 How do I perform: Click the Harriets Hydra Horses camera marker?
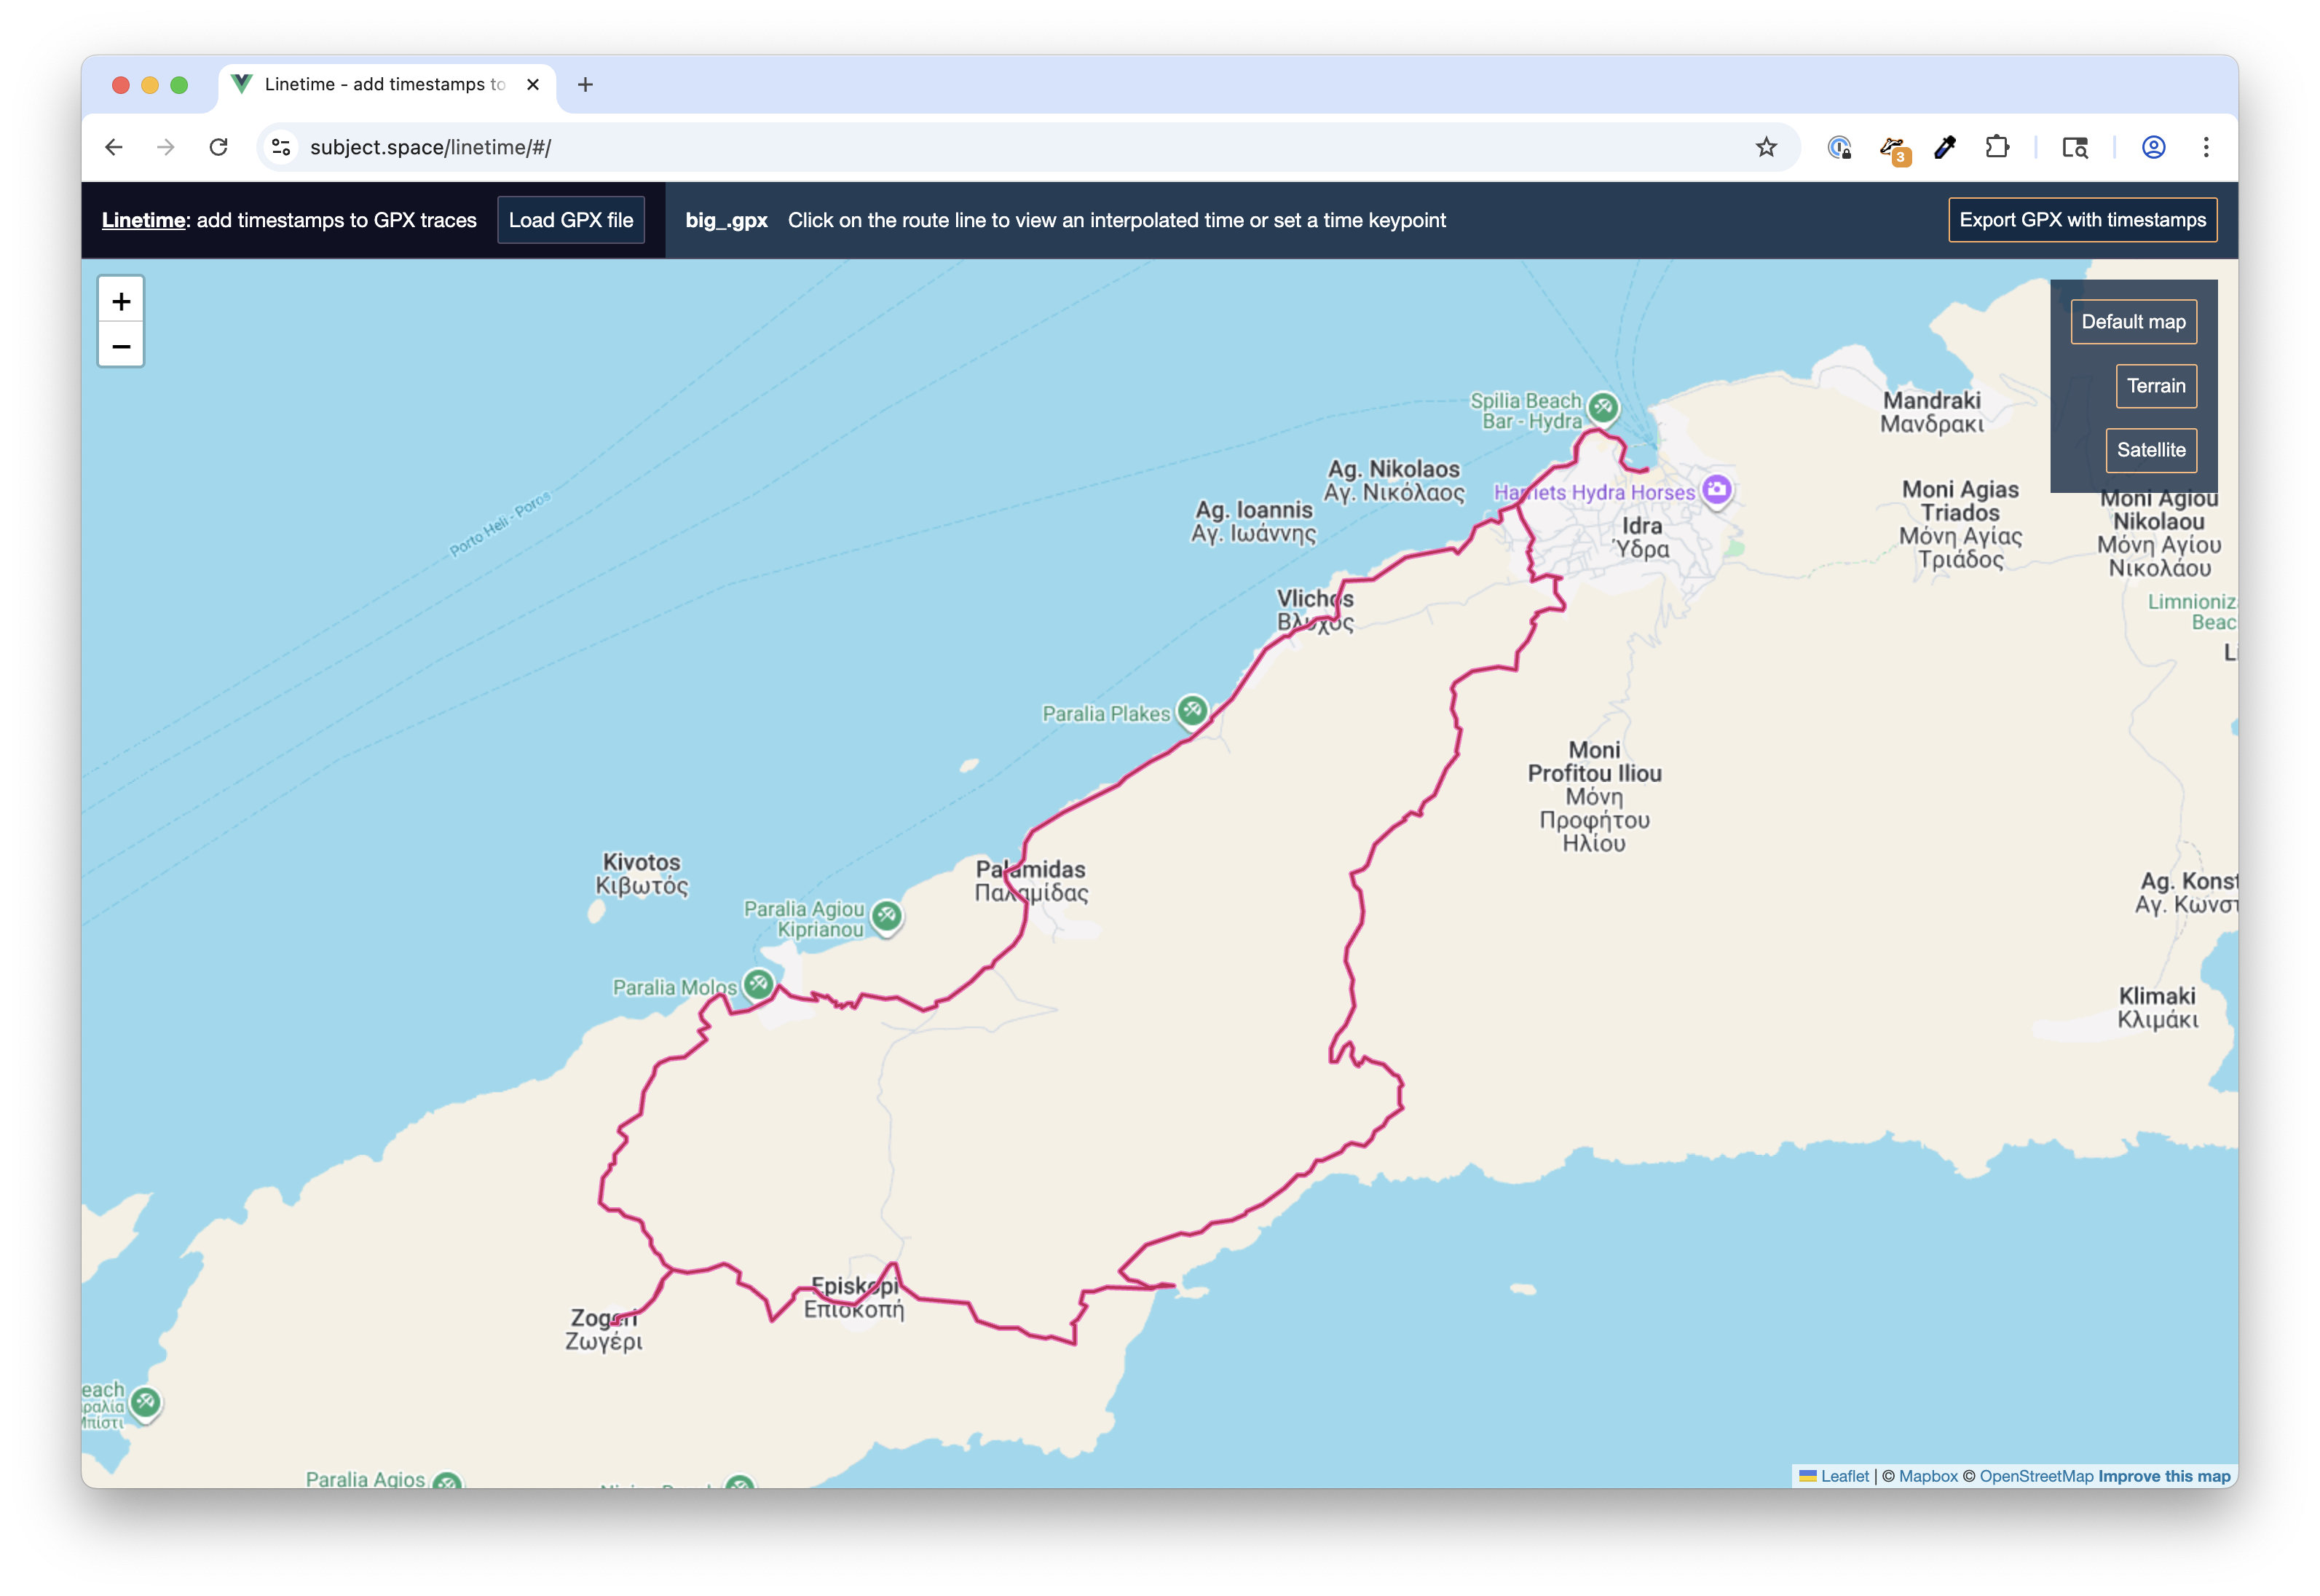(x=1717, y=489)
